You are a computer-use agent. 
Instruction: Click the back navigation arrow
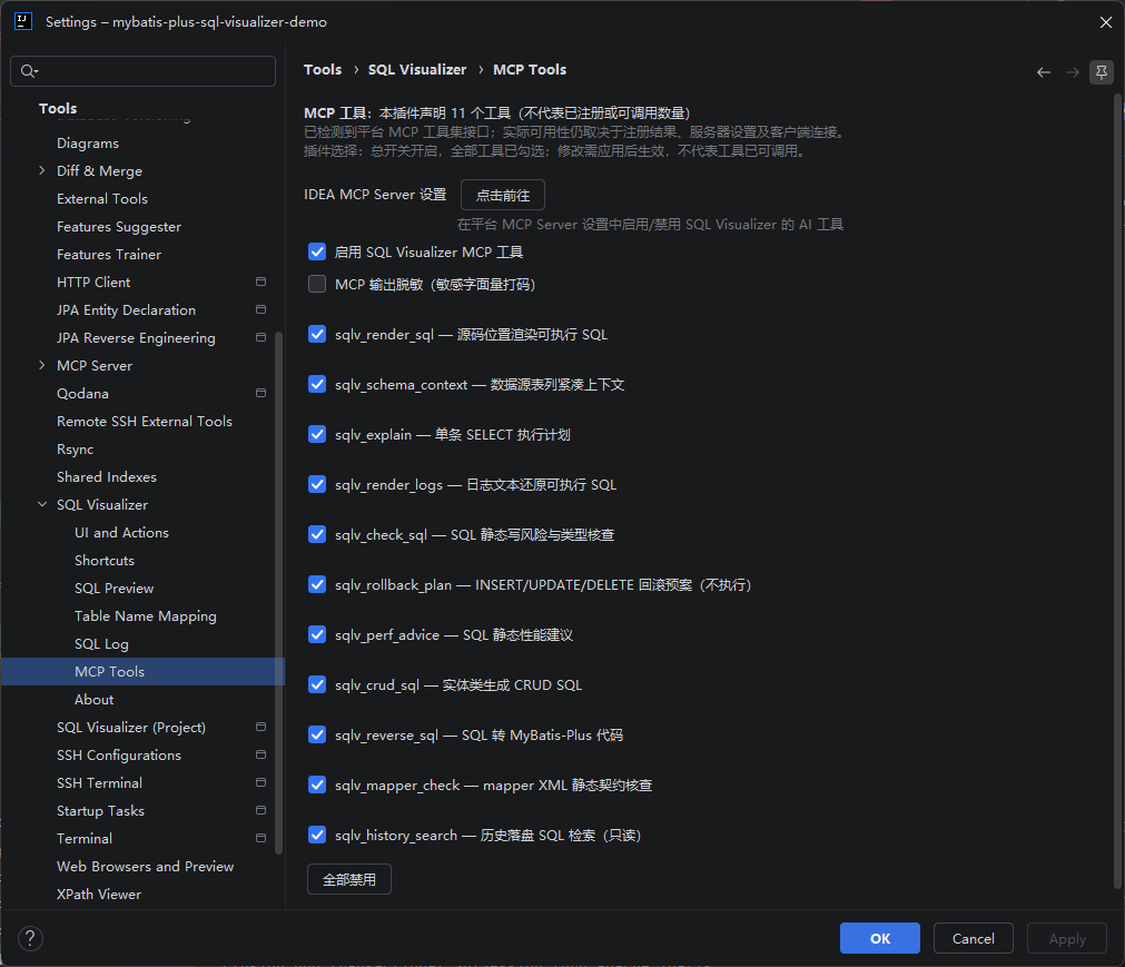pos(1043,72)
